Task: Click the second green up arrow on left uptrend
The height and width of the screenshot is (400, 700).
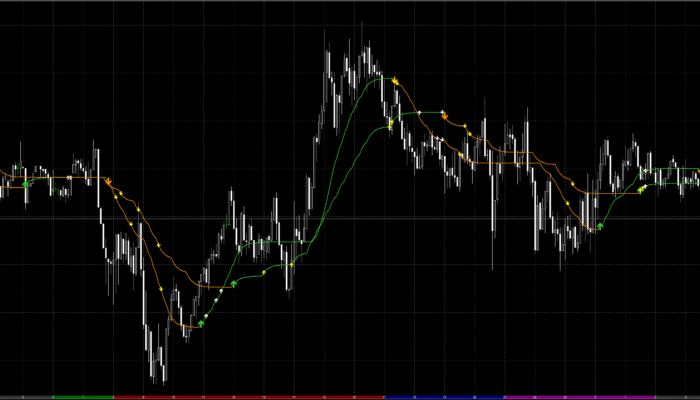Action: [x=234, y=284]
